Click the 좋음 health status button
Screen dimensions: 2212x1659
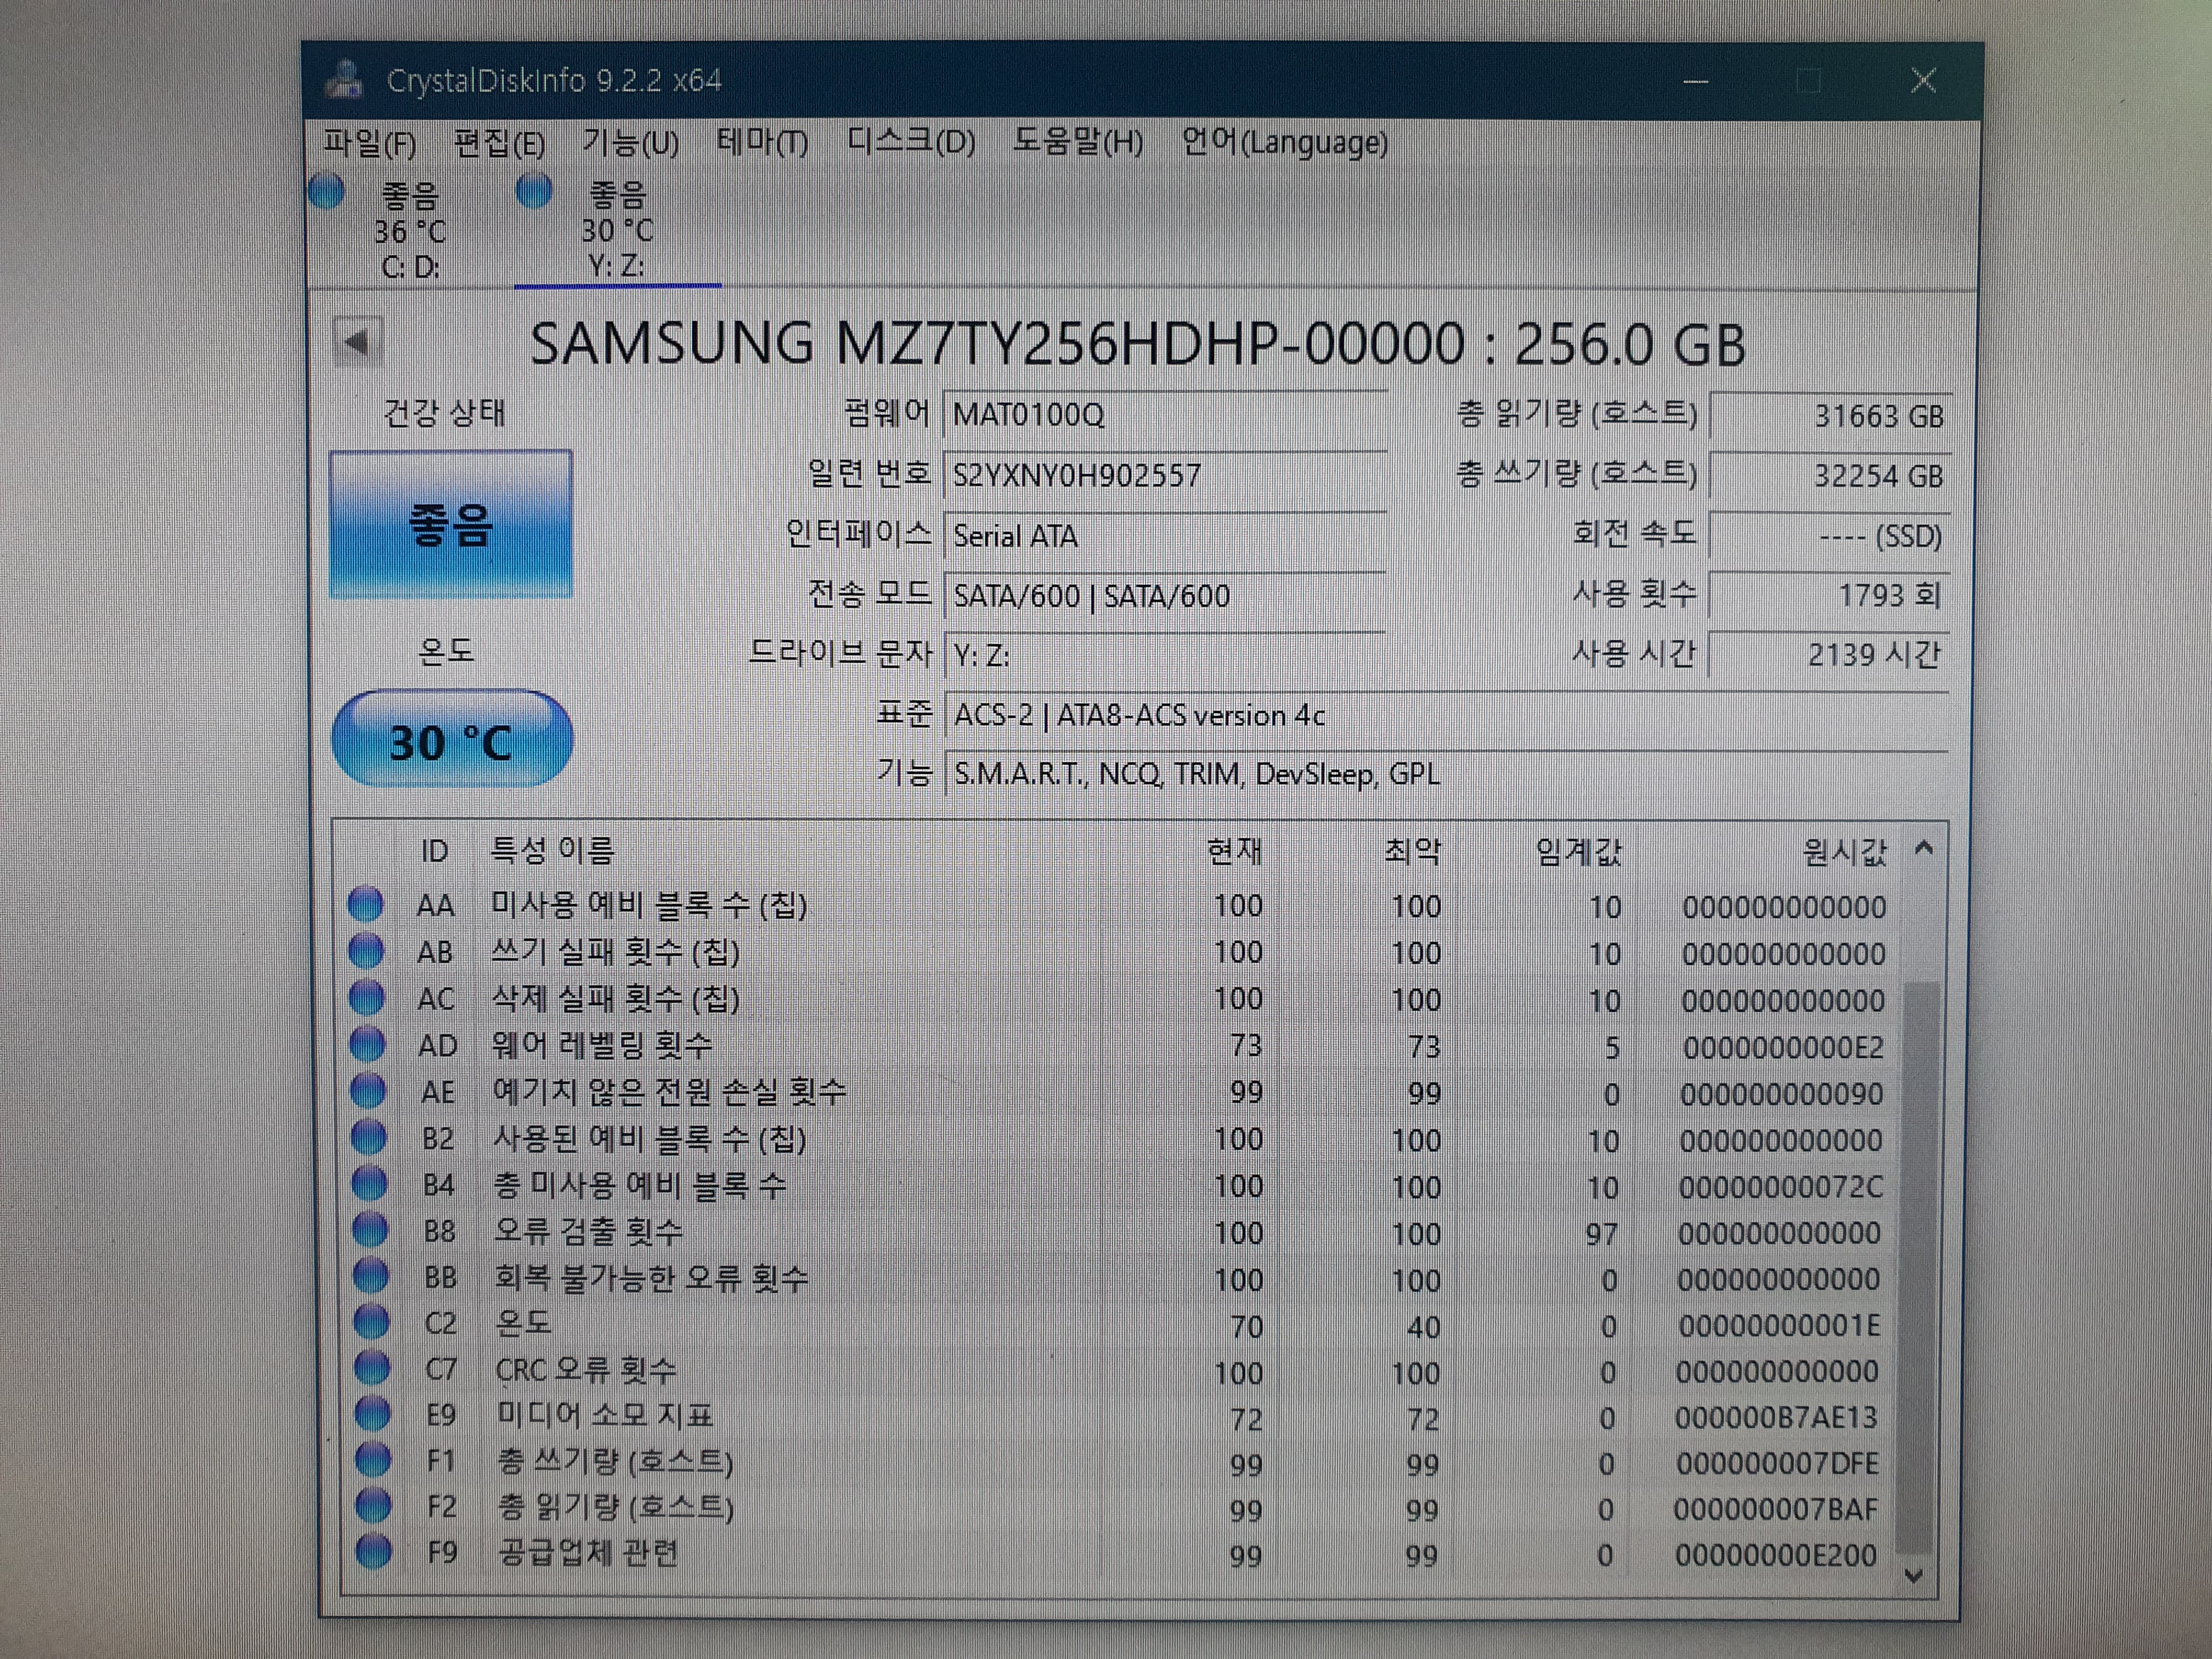point(451,525)
